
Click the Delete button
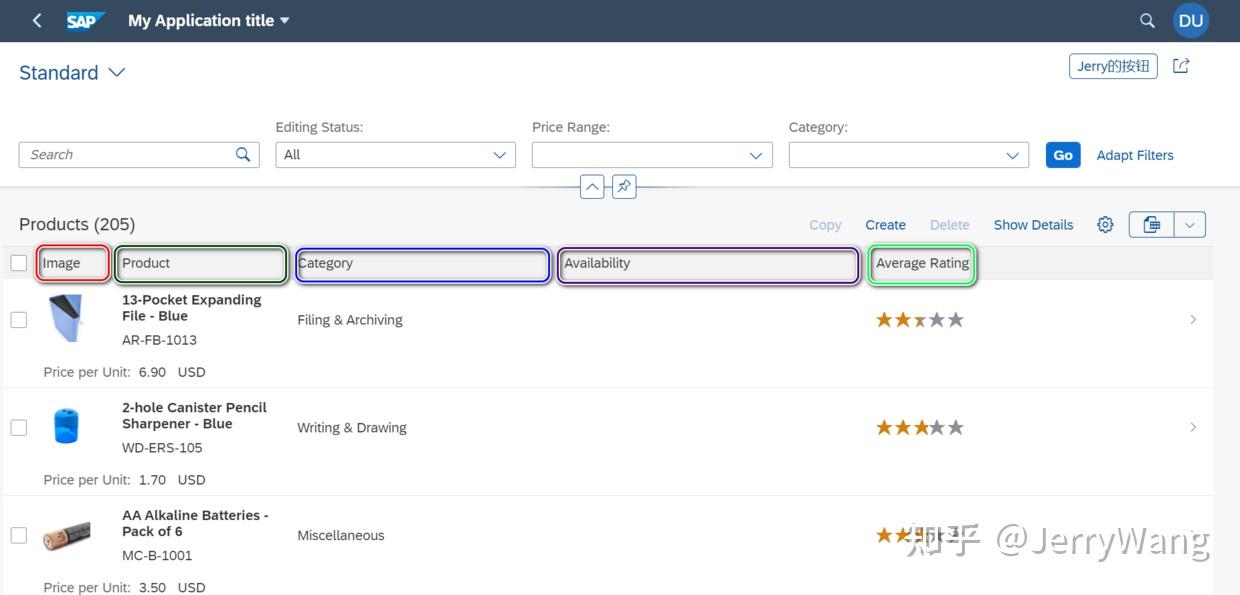pyautogui.click(x=950, y=225)
